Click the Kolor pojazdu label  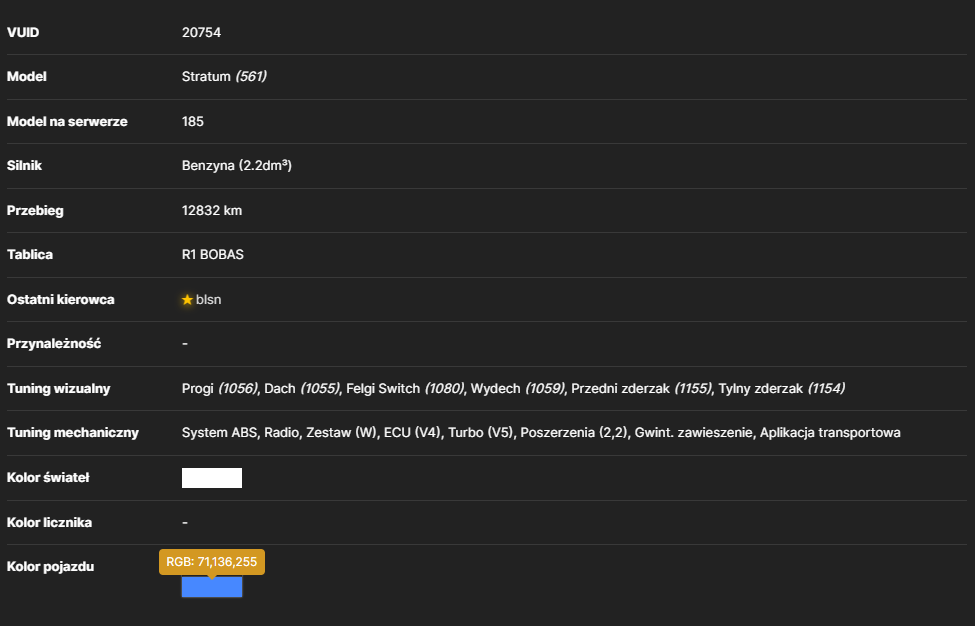point(50,567)
